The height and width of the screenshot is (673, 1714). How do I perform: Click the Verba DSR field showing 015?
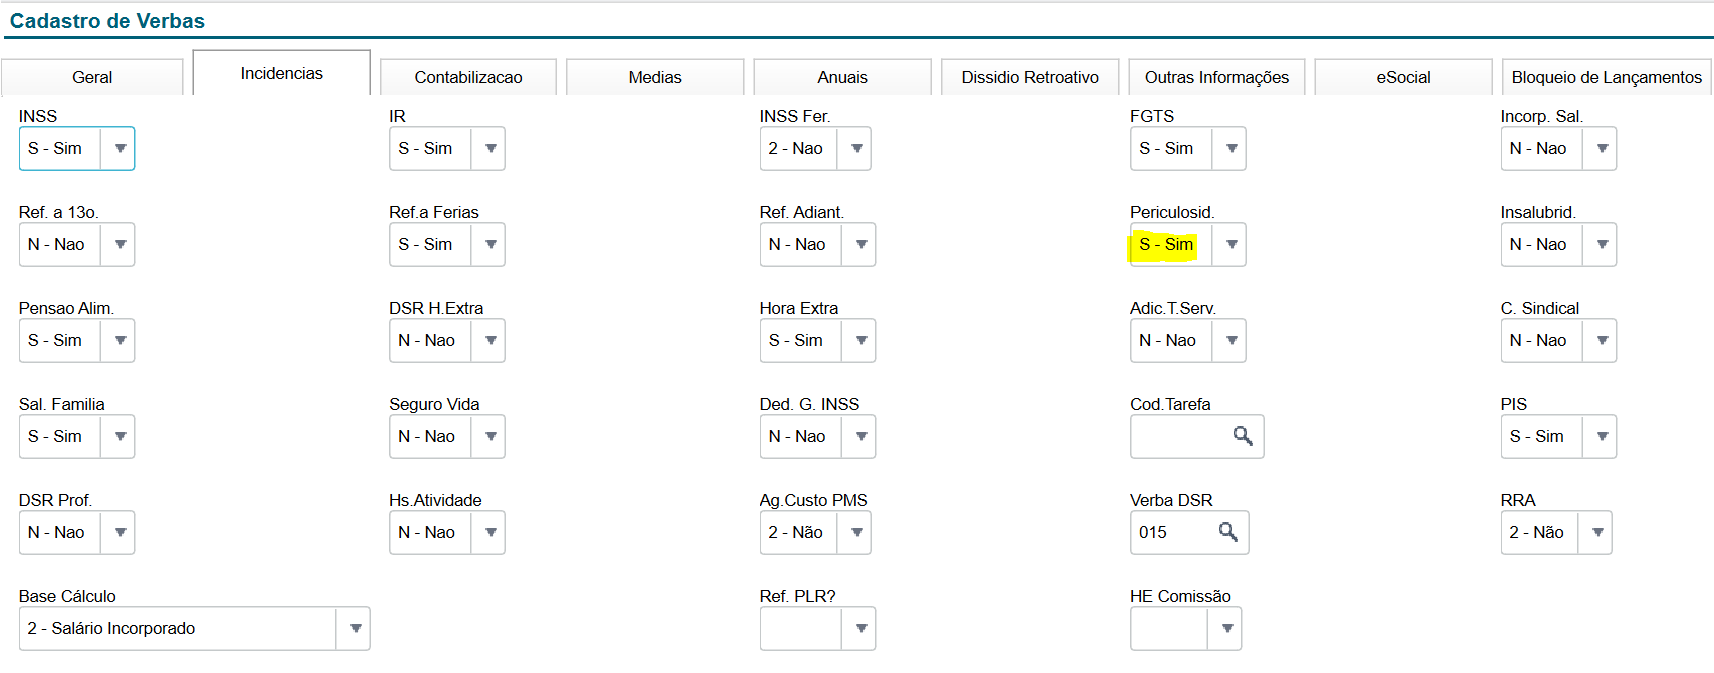click(x=1190, y=532)
